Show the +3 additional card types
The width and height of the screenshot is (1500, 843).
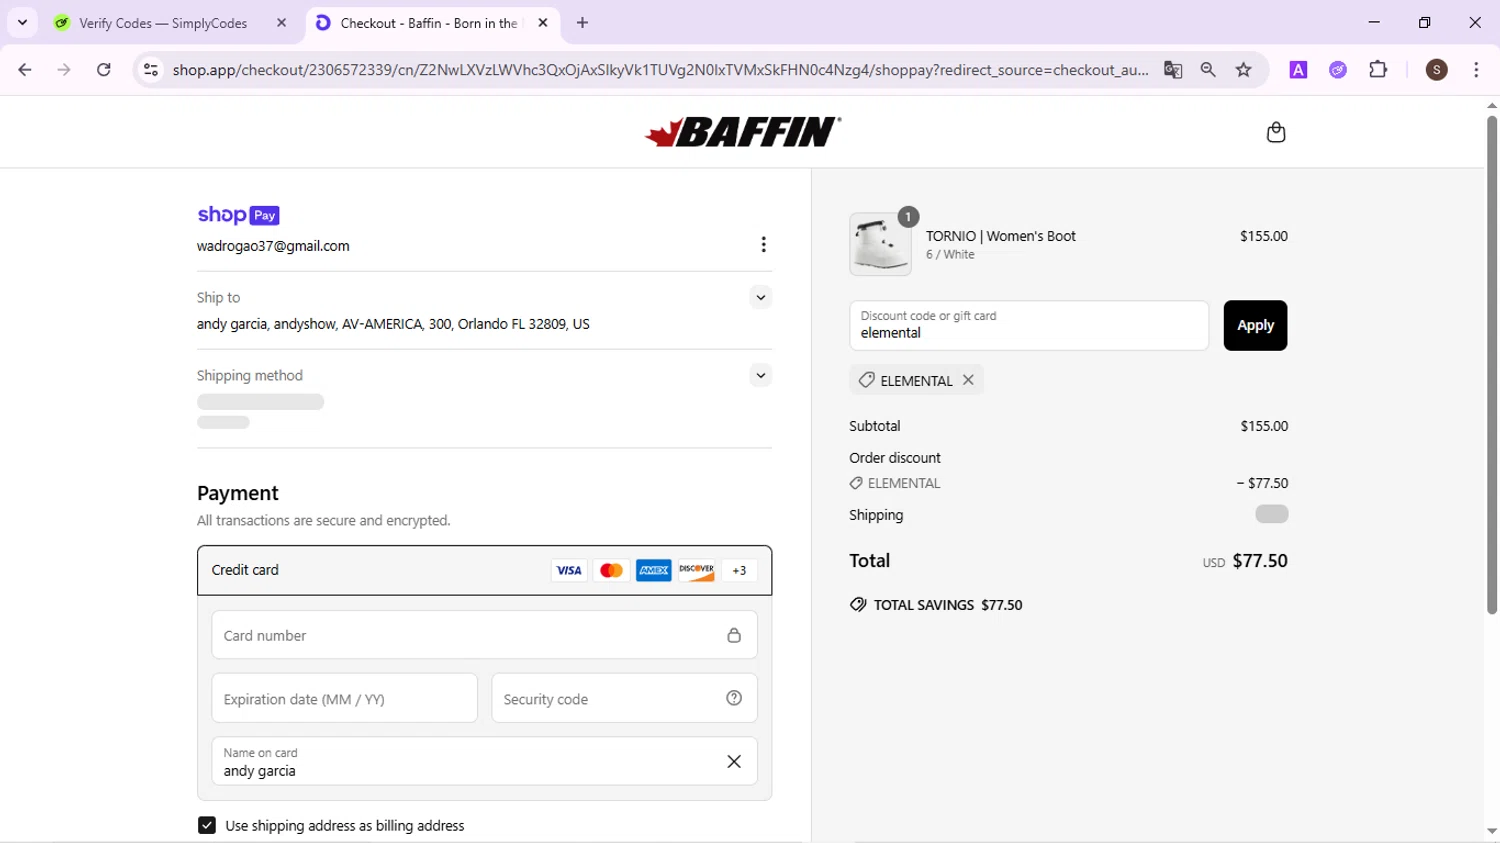[x=739, y=570]
